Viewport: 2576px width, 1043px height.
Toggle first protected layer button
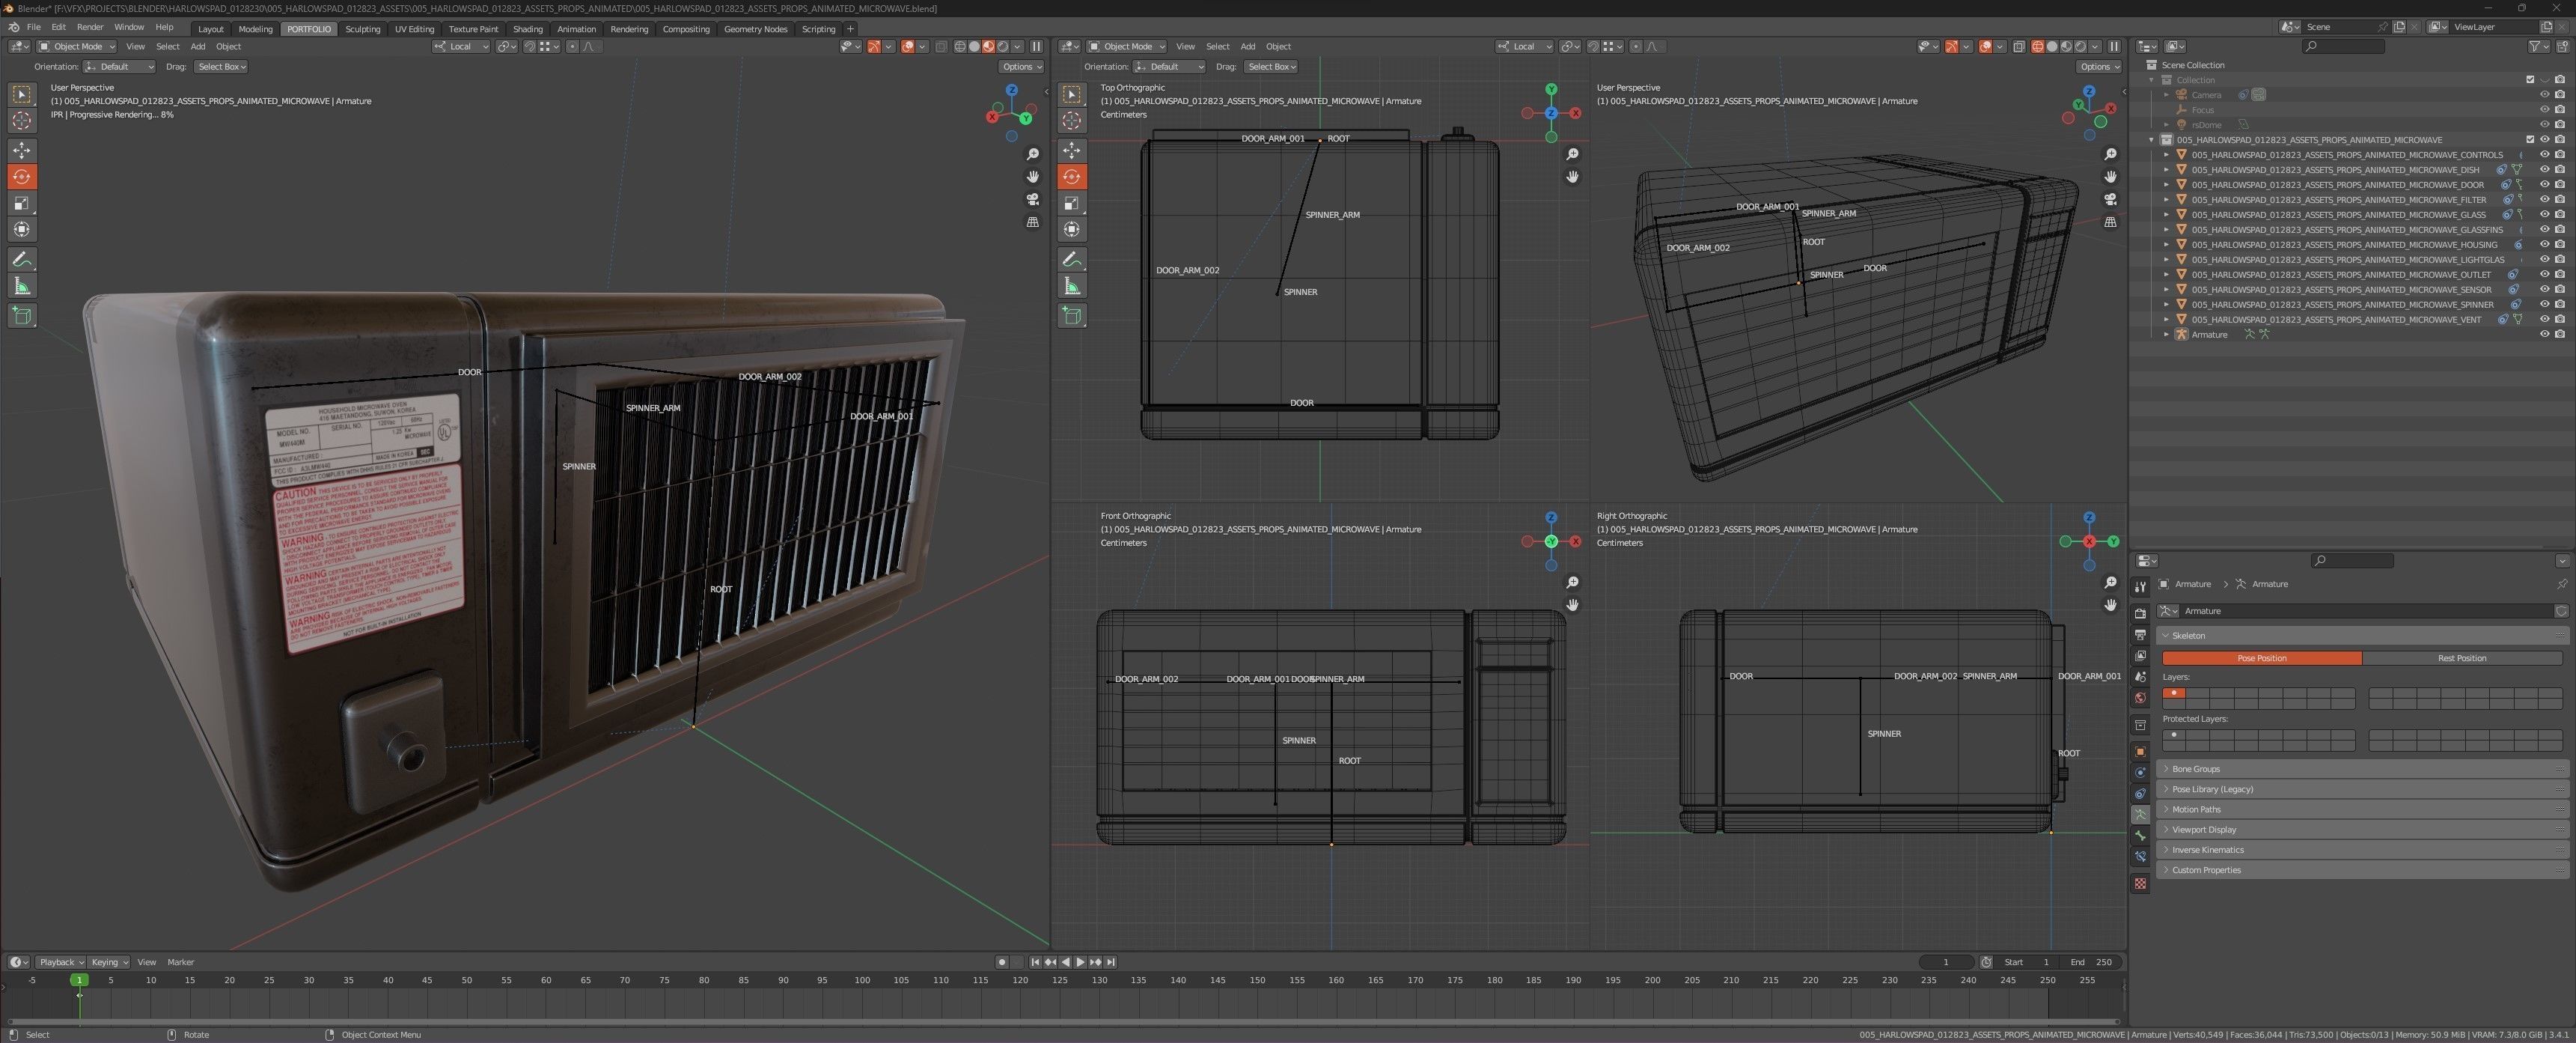point(2174,735)
